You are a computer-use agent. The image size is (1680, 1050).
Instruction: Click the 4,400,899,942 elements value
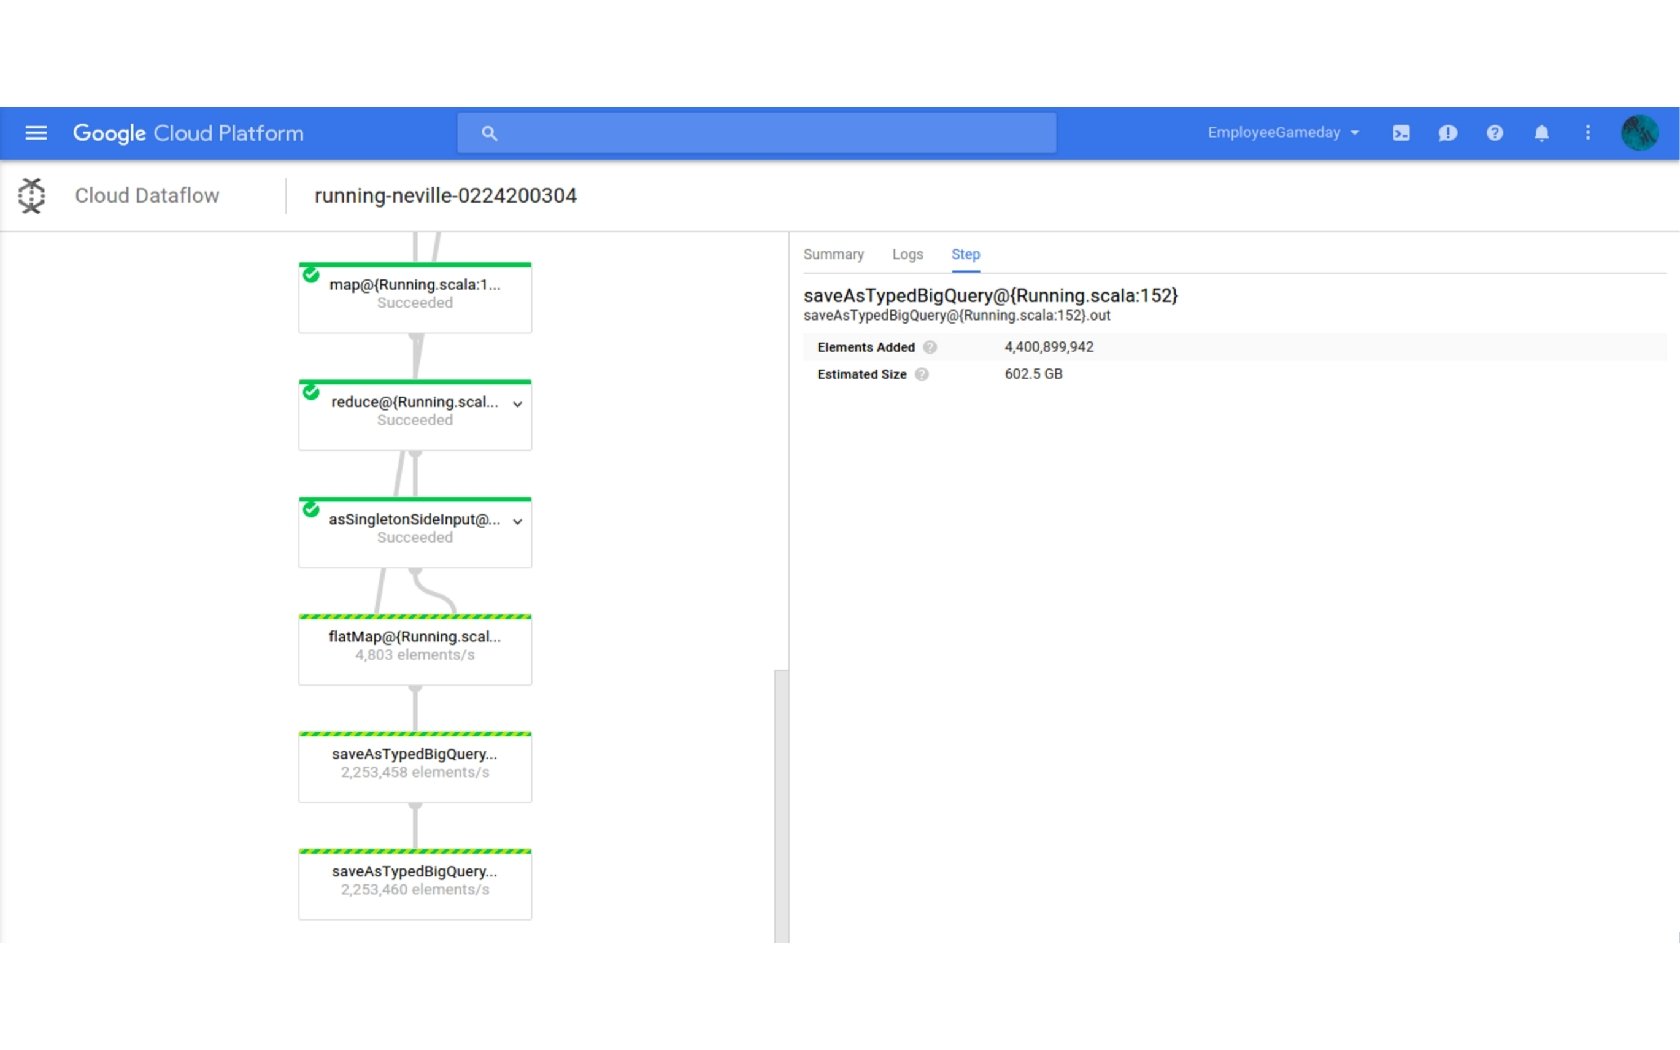(x=1049, y=347)
